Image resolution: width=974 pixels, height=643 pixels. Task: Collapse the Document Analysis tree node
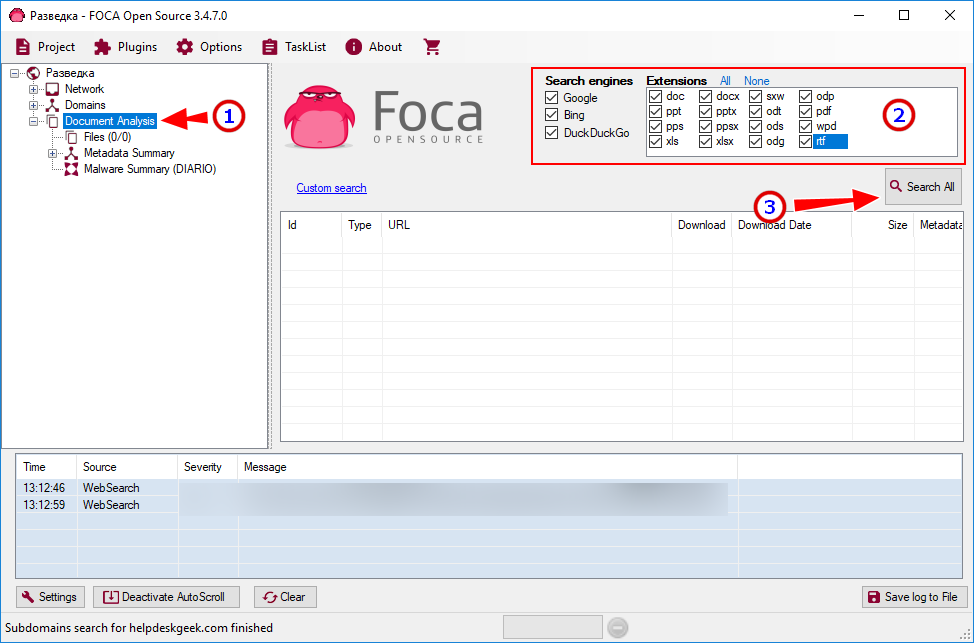coord(34,121)
